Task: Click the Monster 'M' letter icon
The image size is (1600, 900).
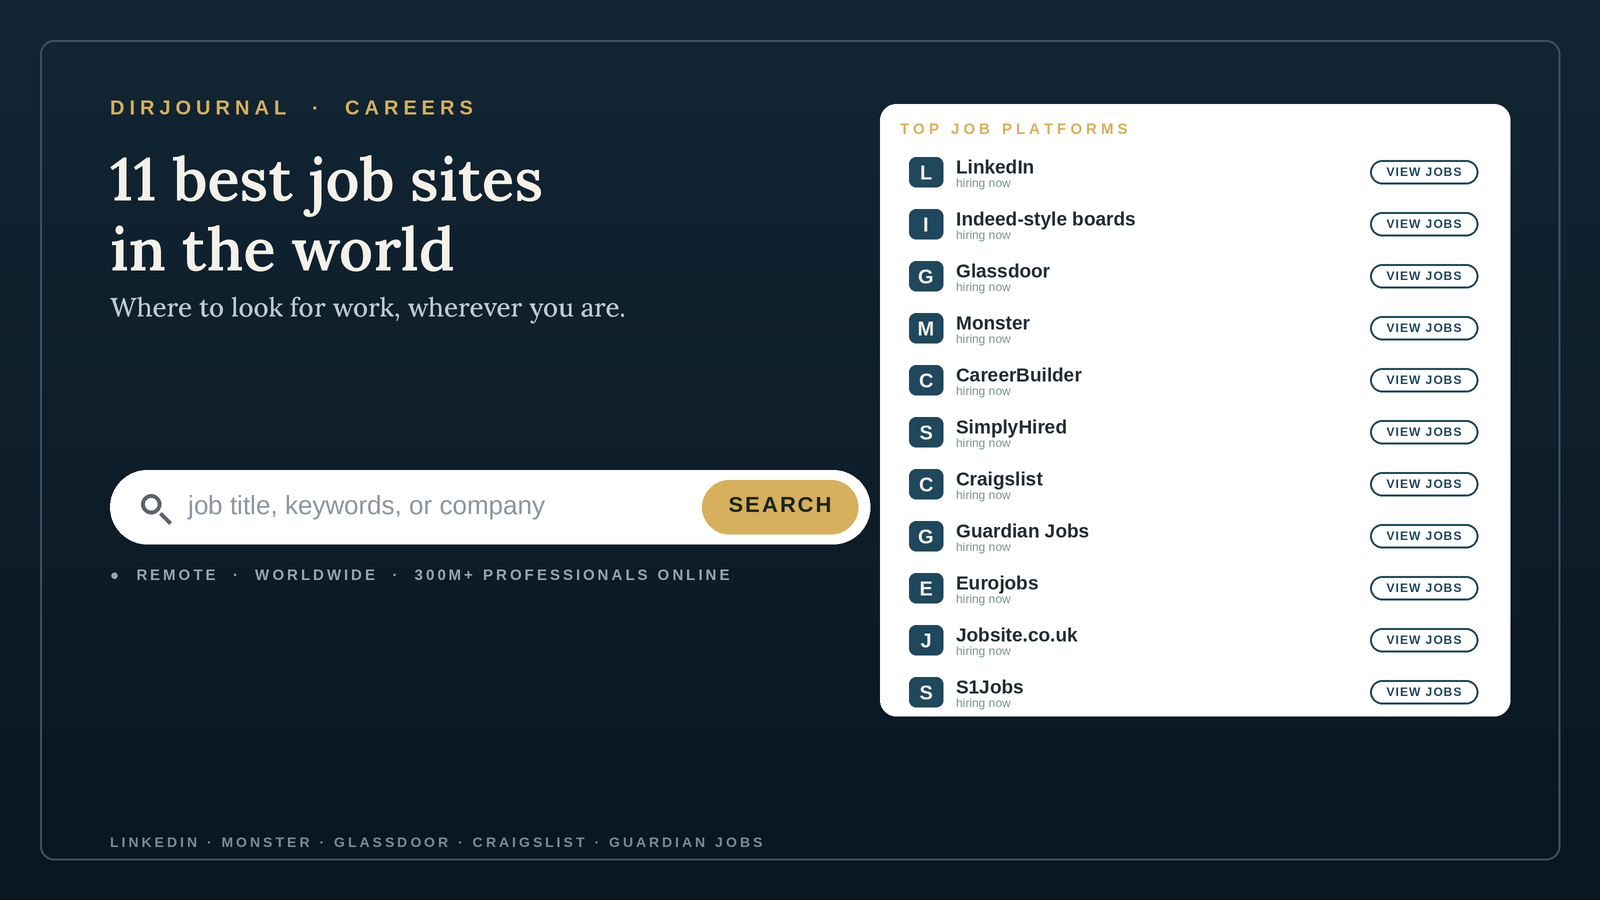Action: point(926,328)
